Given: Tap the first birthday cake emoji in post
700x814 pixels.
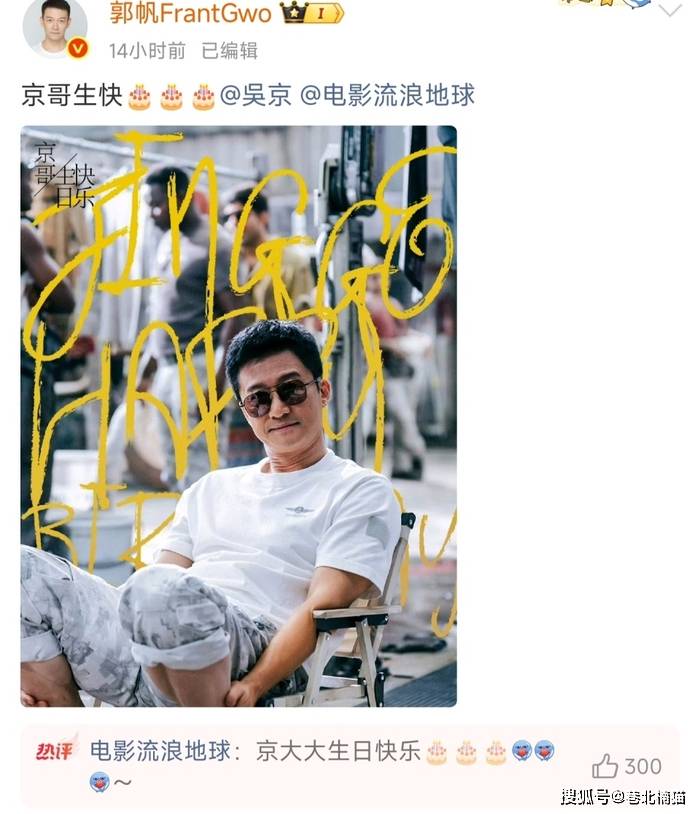Looking at the screenshot, I should point(139,97).
